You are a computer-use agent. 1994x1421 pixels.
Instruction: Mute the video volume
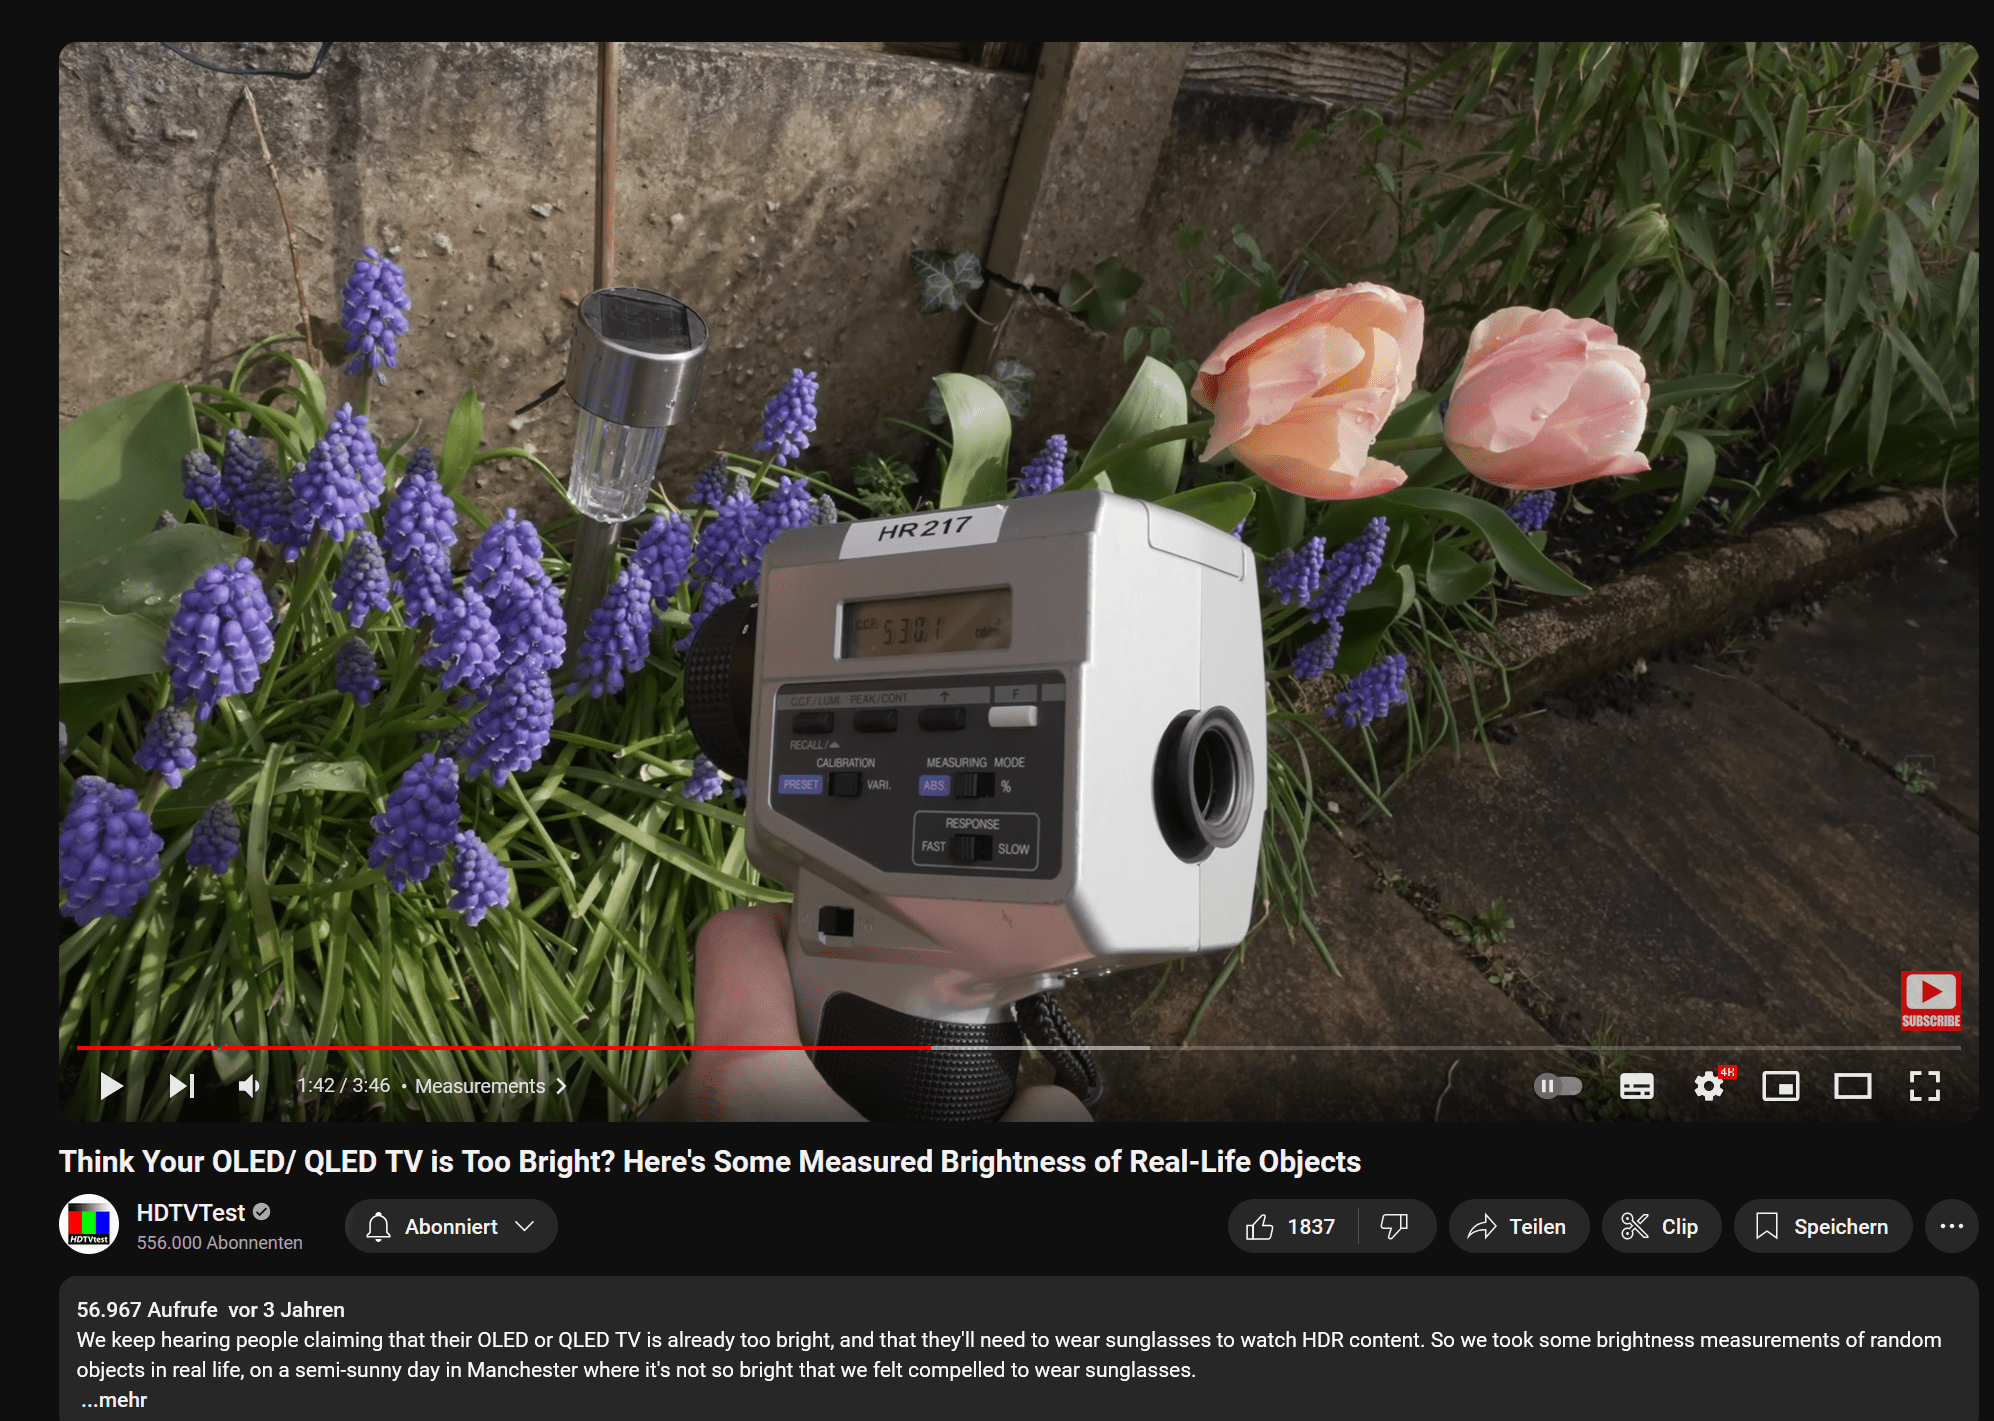250,1086
